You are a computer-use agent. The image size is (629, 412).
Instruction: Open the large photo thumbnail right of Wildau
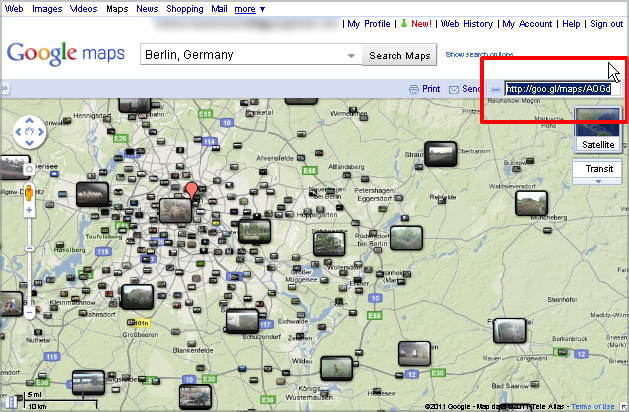[x=337, y=368]
